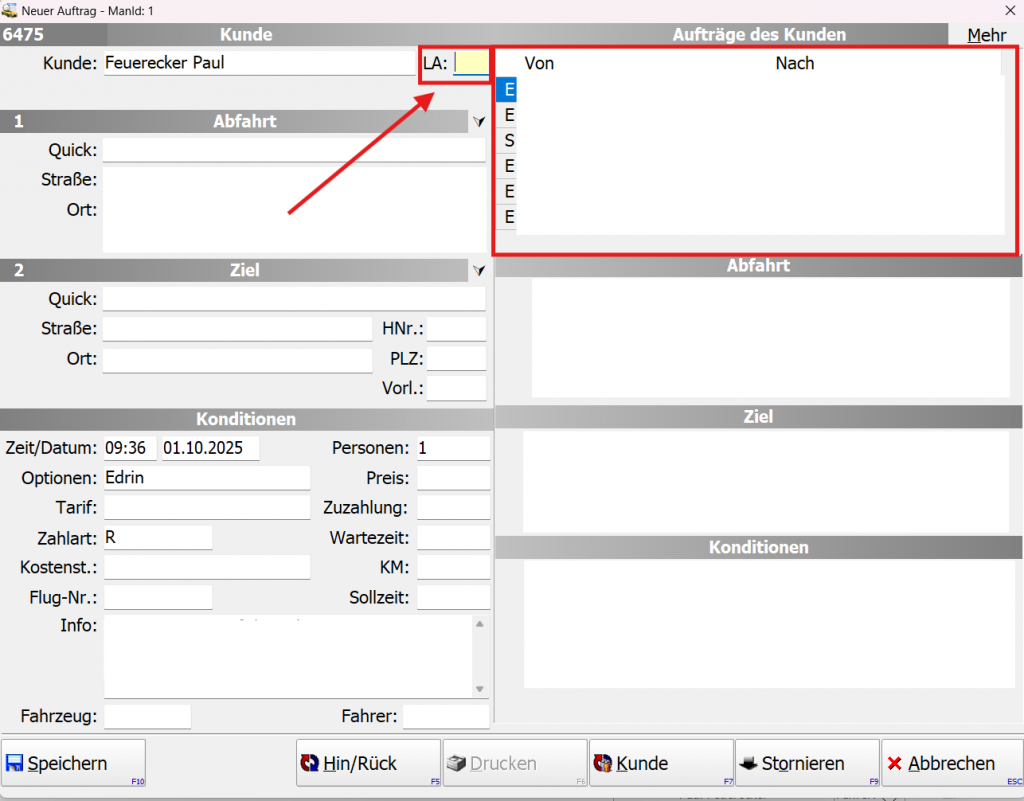Edit the Personen count field
Viewport: 1024px width, 801px height.
click(453, 449)
